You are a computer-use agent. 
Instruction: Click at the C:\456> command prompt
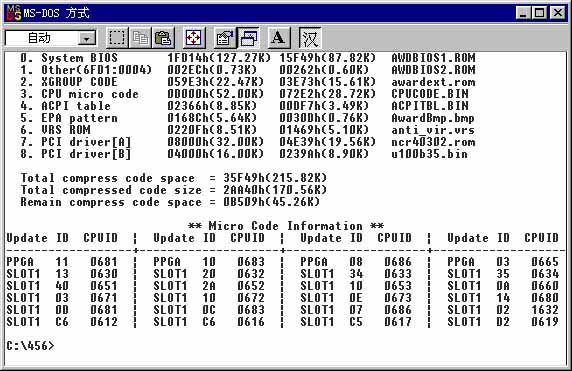(x=30, y=345)
